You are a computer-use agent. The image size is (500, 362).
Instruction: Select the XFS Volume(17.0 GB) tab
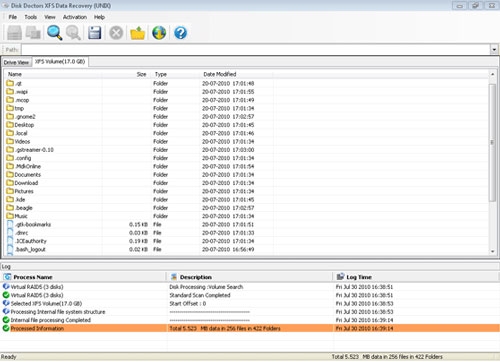pos(60,62)
